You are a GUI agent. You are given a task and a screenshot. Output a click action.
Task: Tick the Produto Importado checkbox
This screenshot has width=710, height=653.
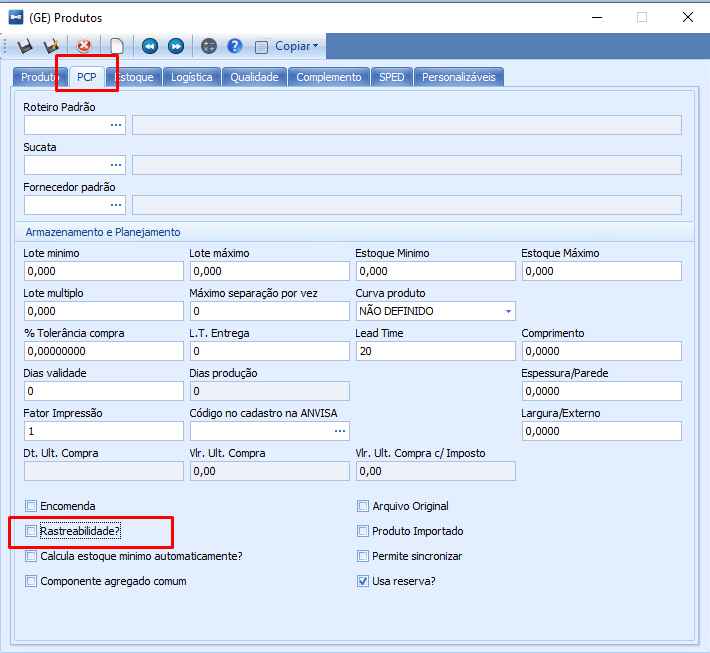point(363,531)
